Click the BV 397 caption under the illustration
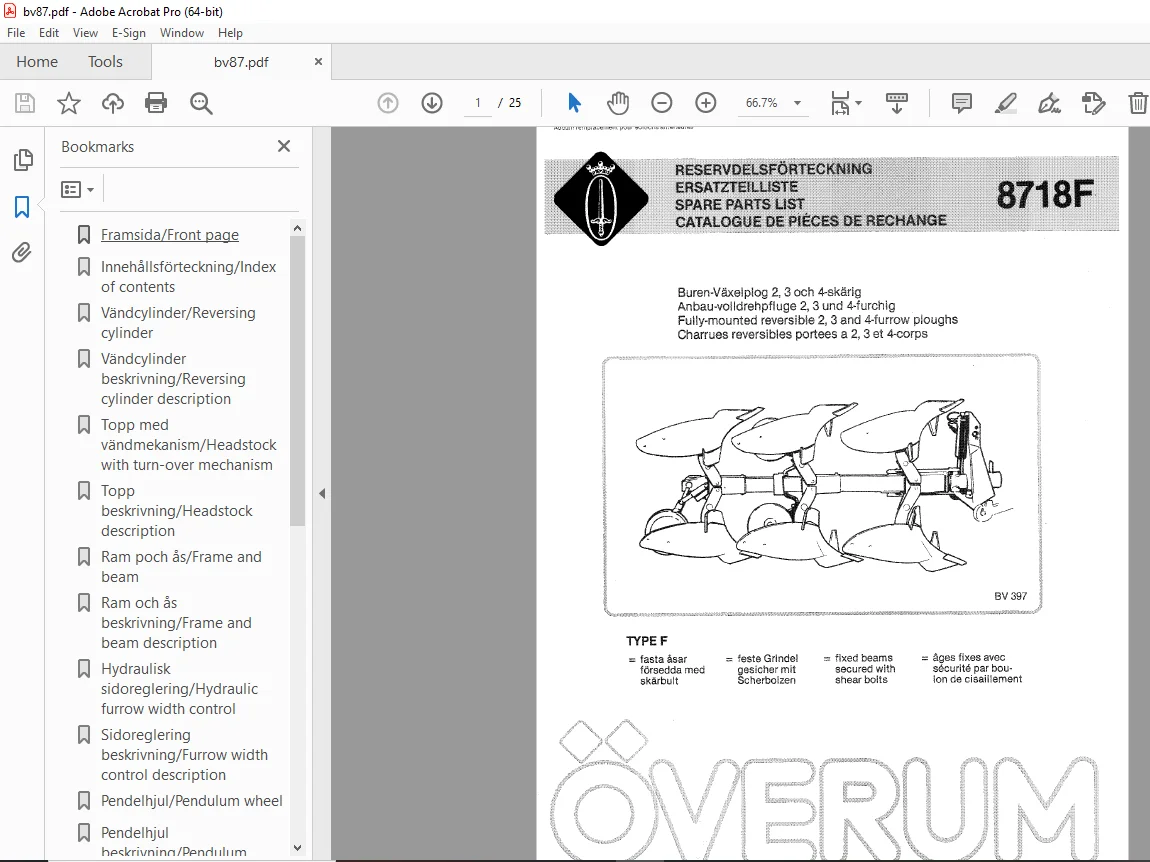Screen dimensions: 1150x862 [x=1010, y=596]
